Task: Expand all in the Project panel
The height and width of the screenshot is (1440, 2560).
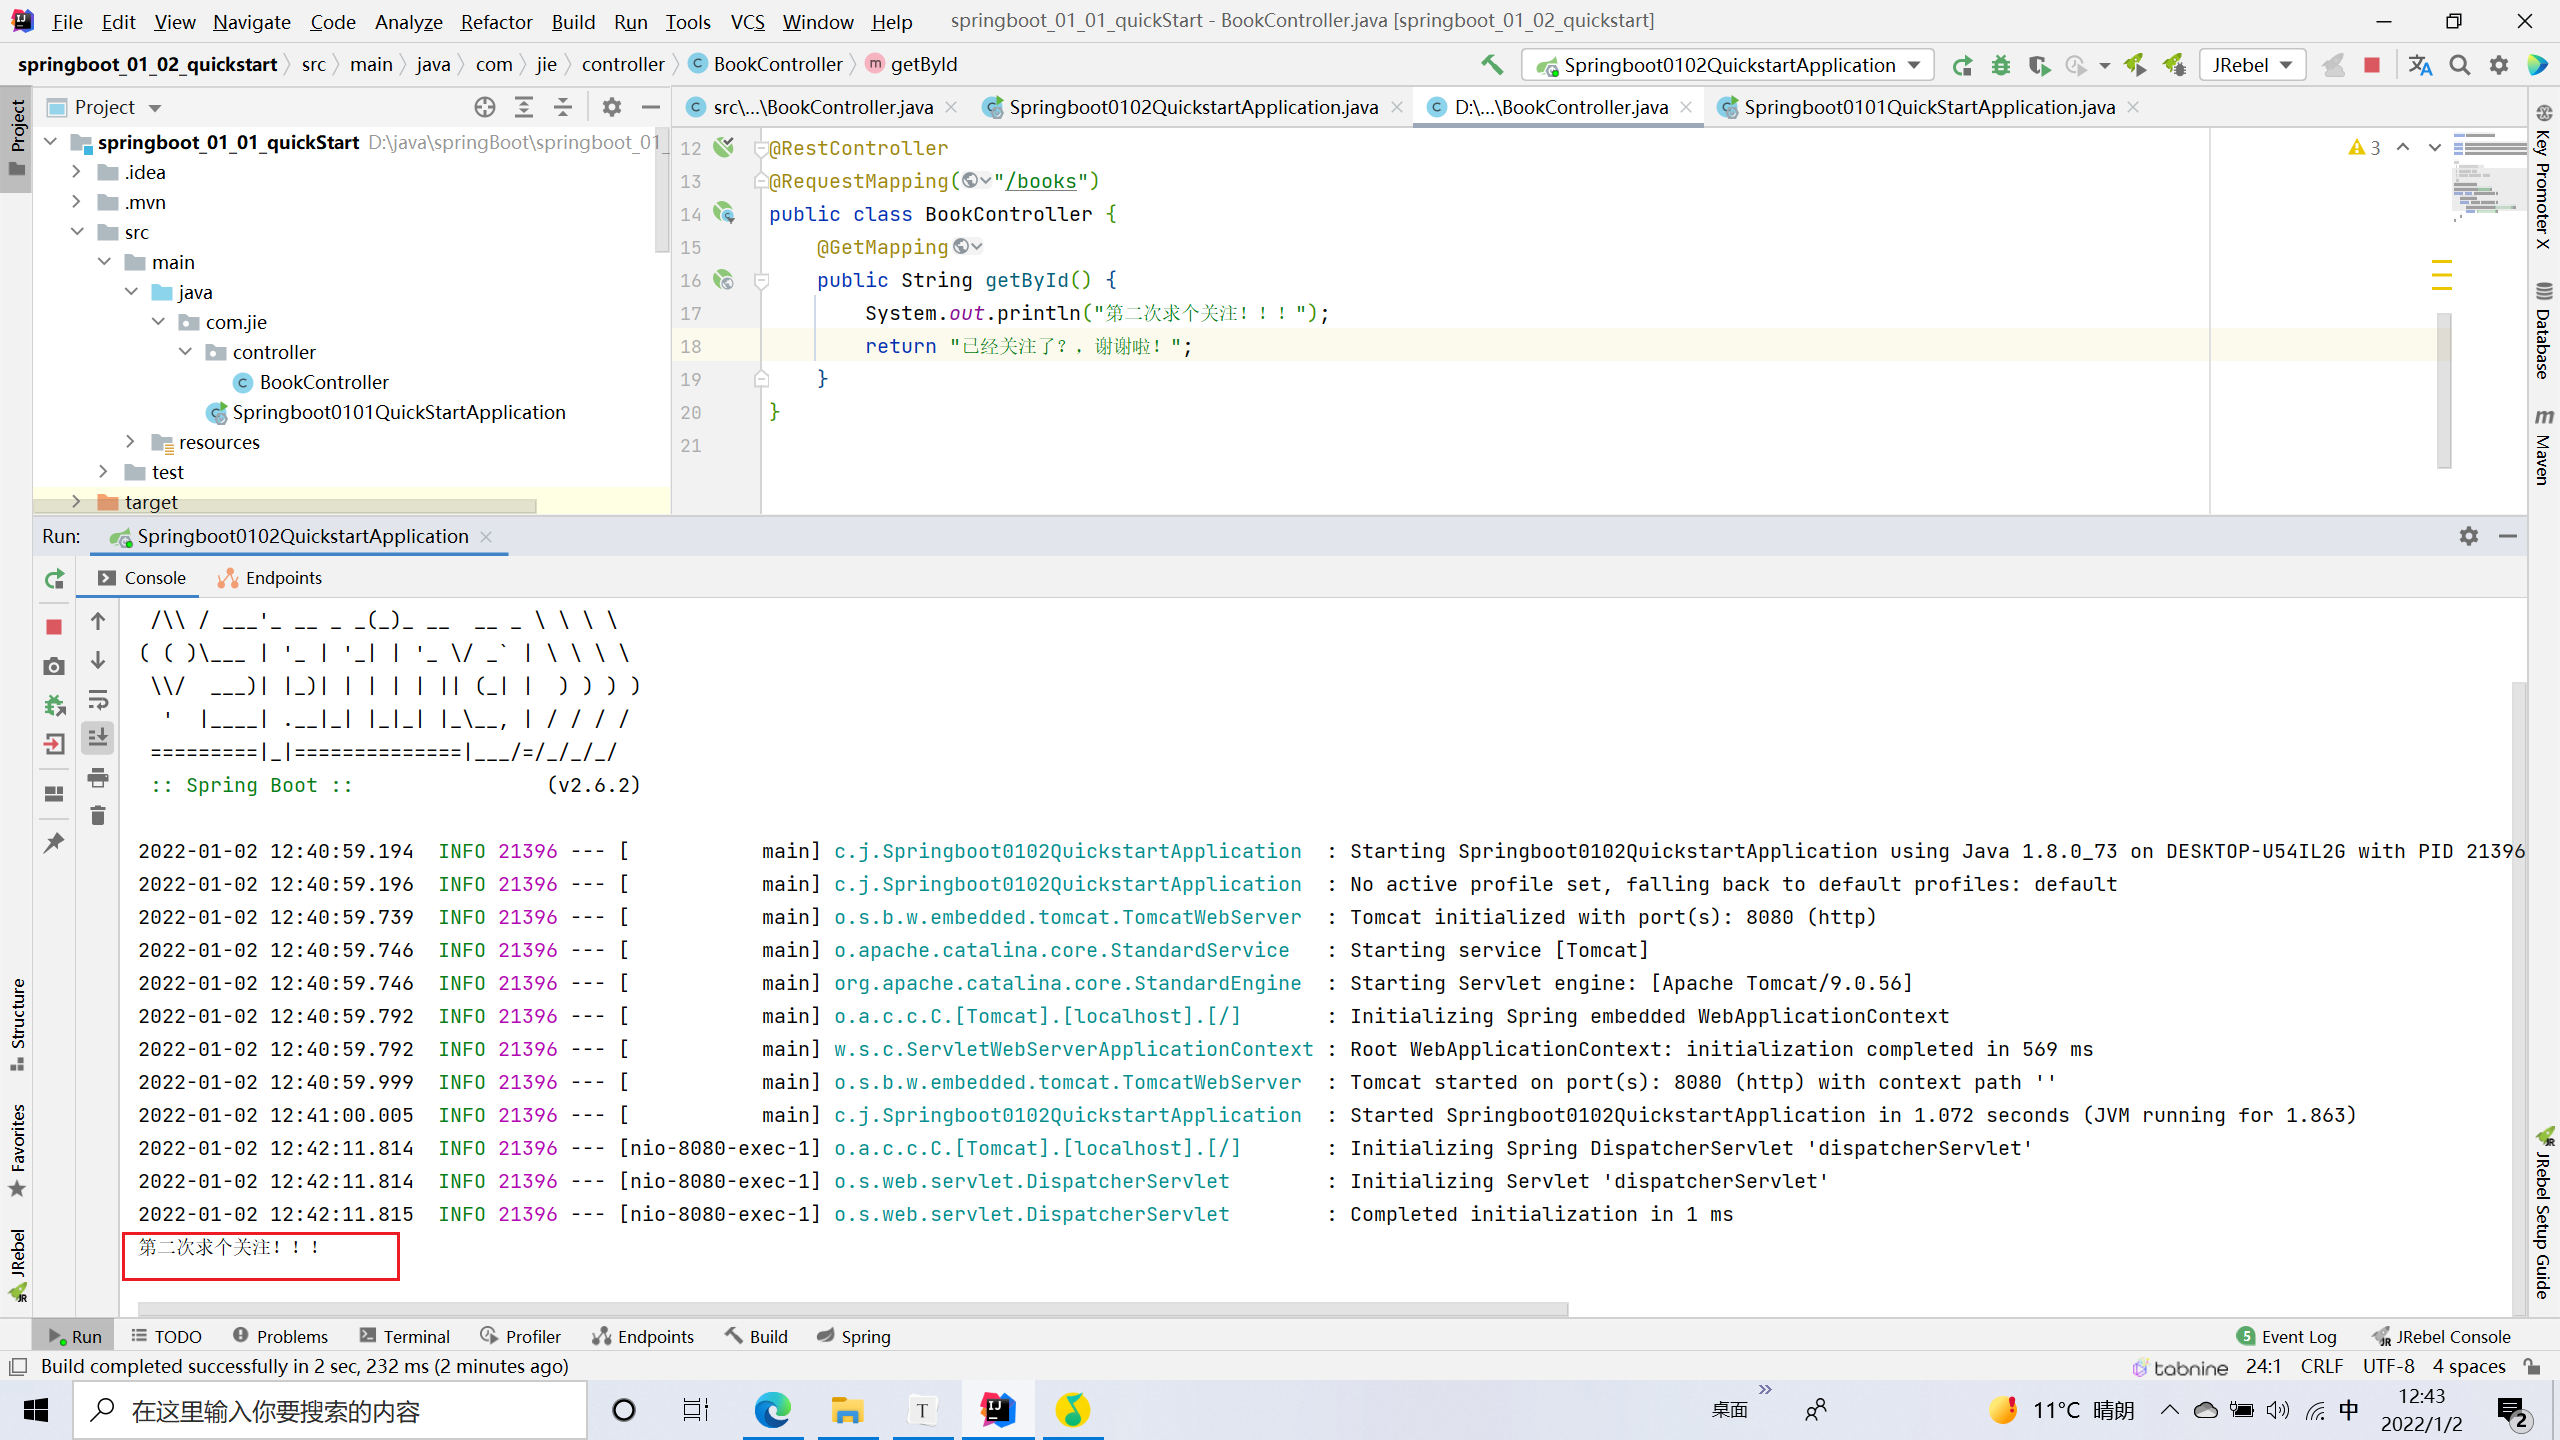Action: click(524, 107)
